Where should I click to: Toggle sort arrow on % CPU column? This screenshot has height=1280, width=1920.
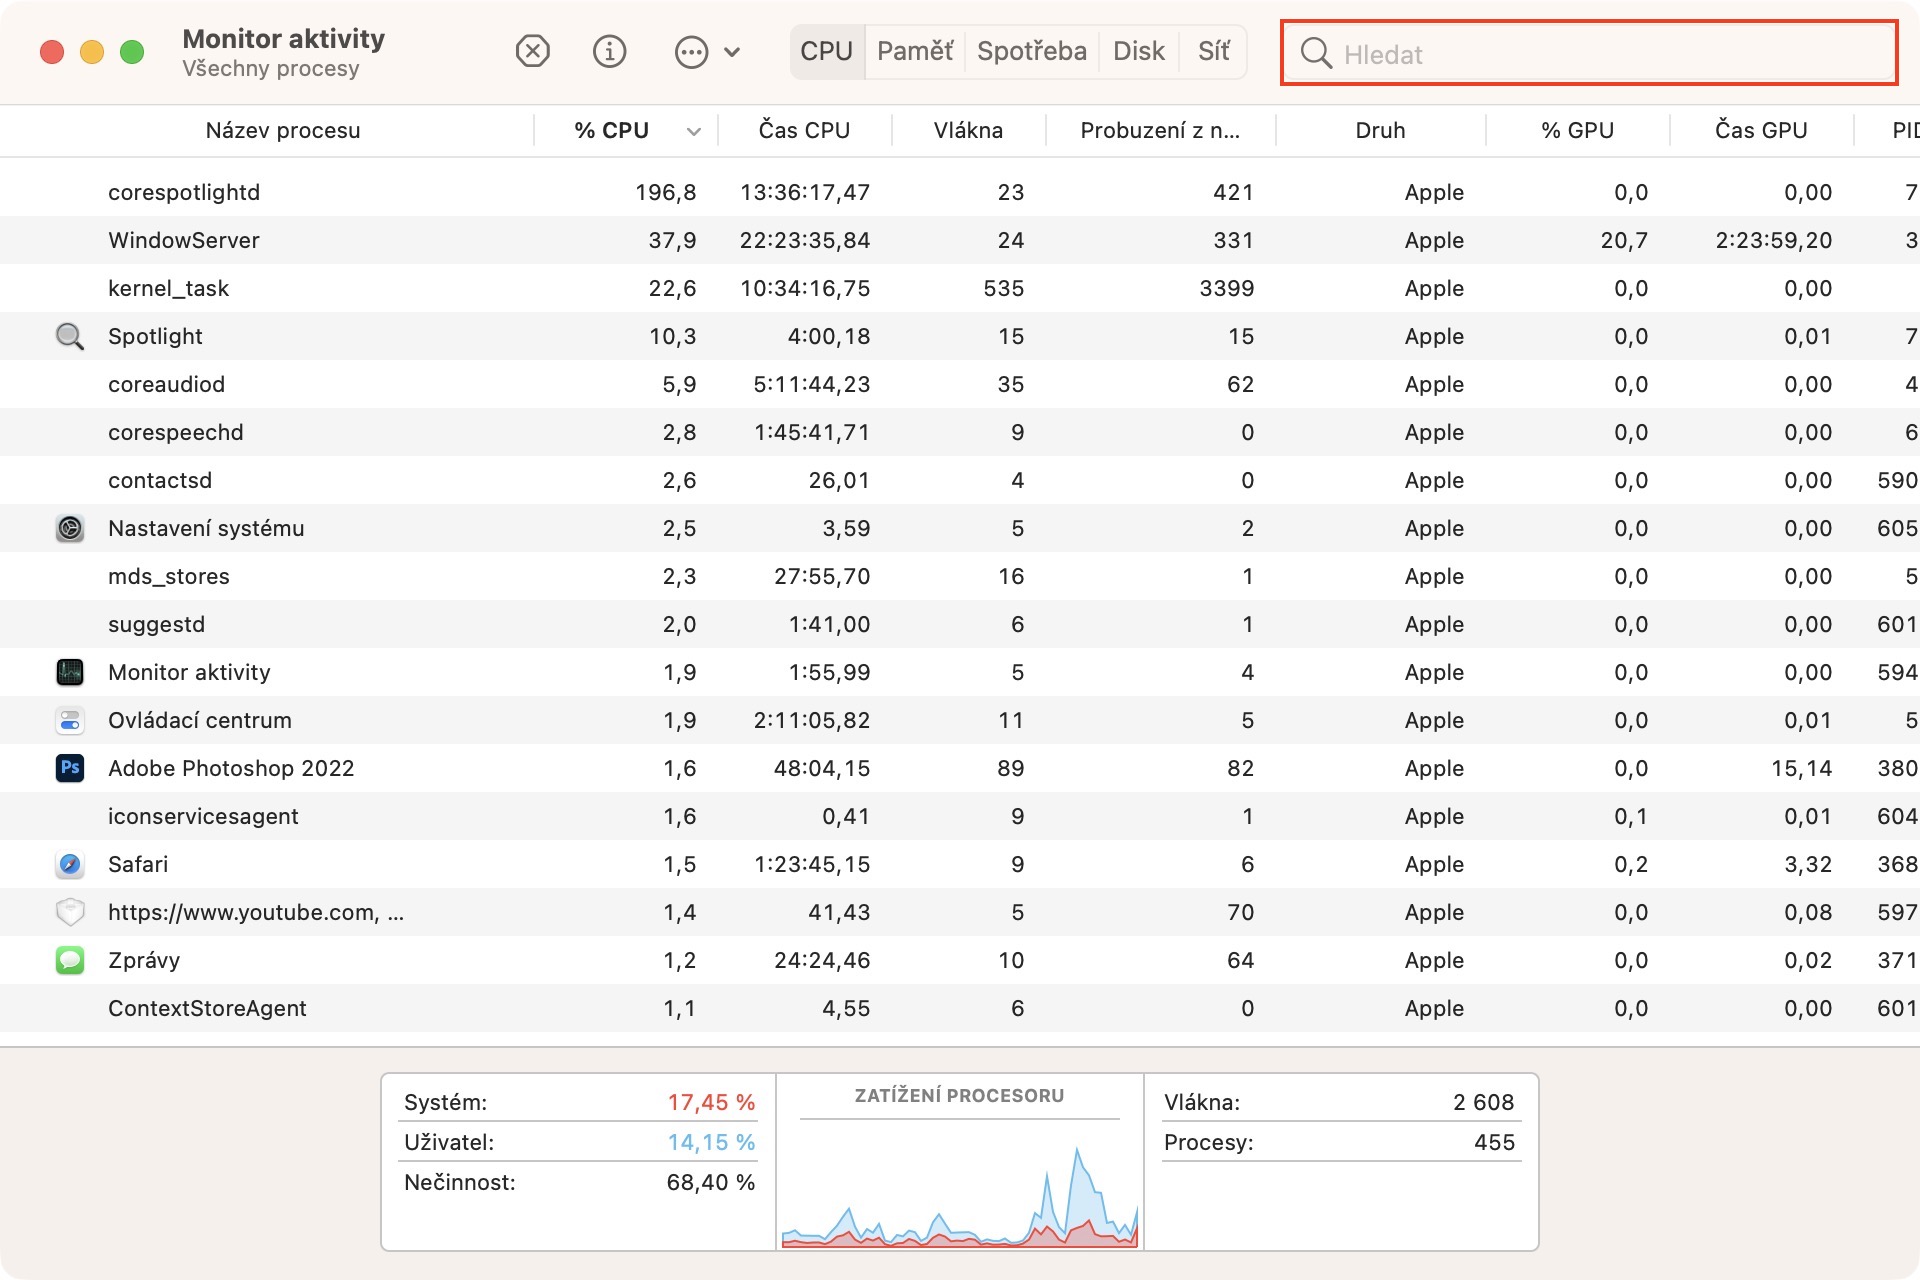(x=693, y=131)
